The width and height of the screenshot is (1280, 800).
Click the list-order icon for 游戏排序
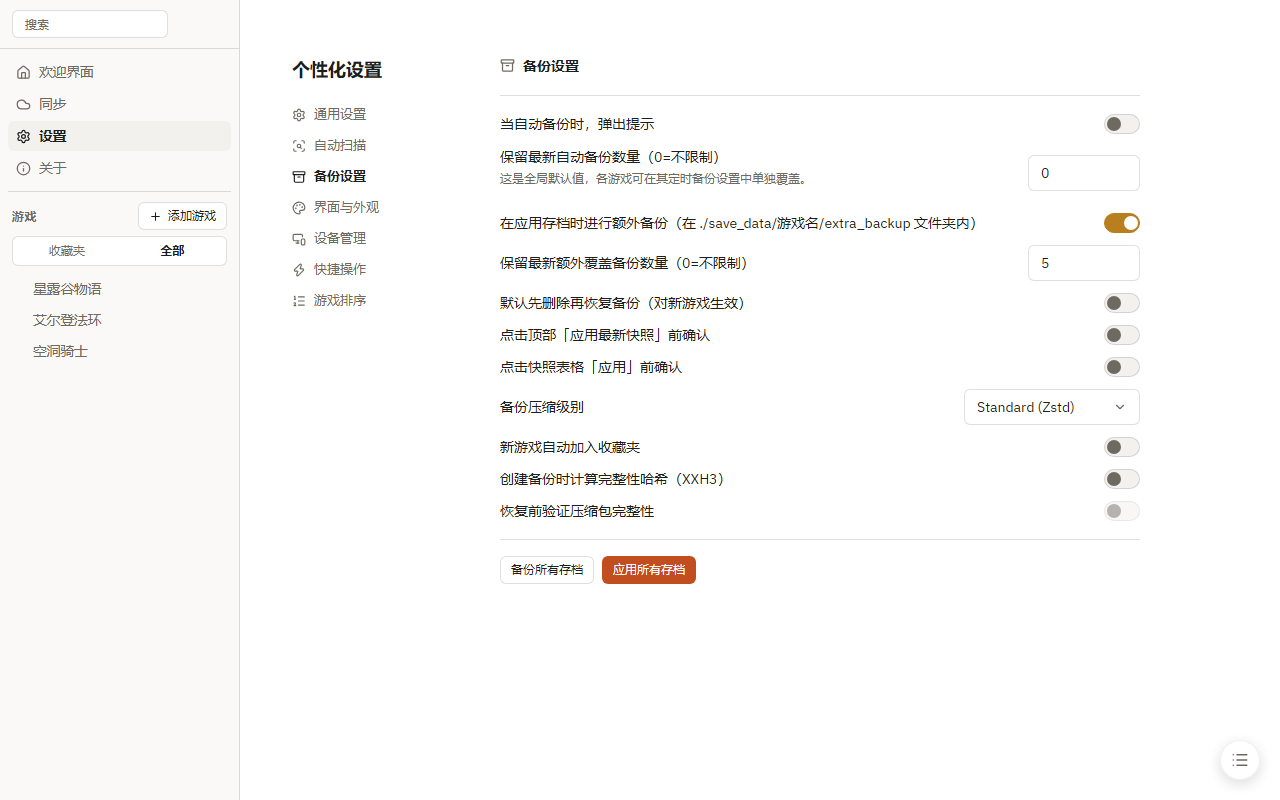[298, 300]
